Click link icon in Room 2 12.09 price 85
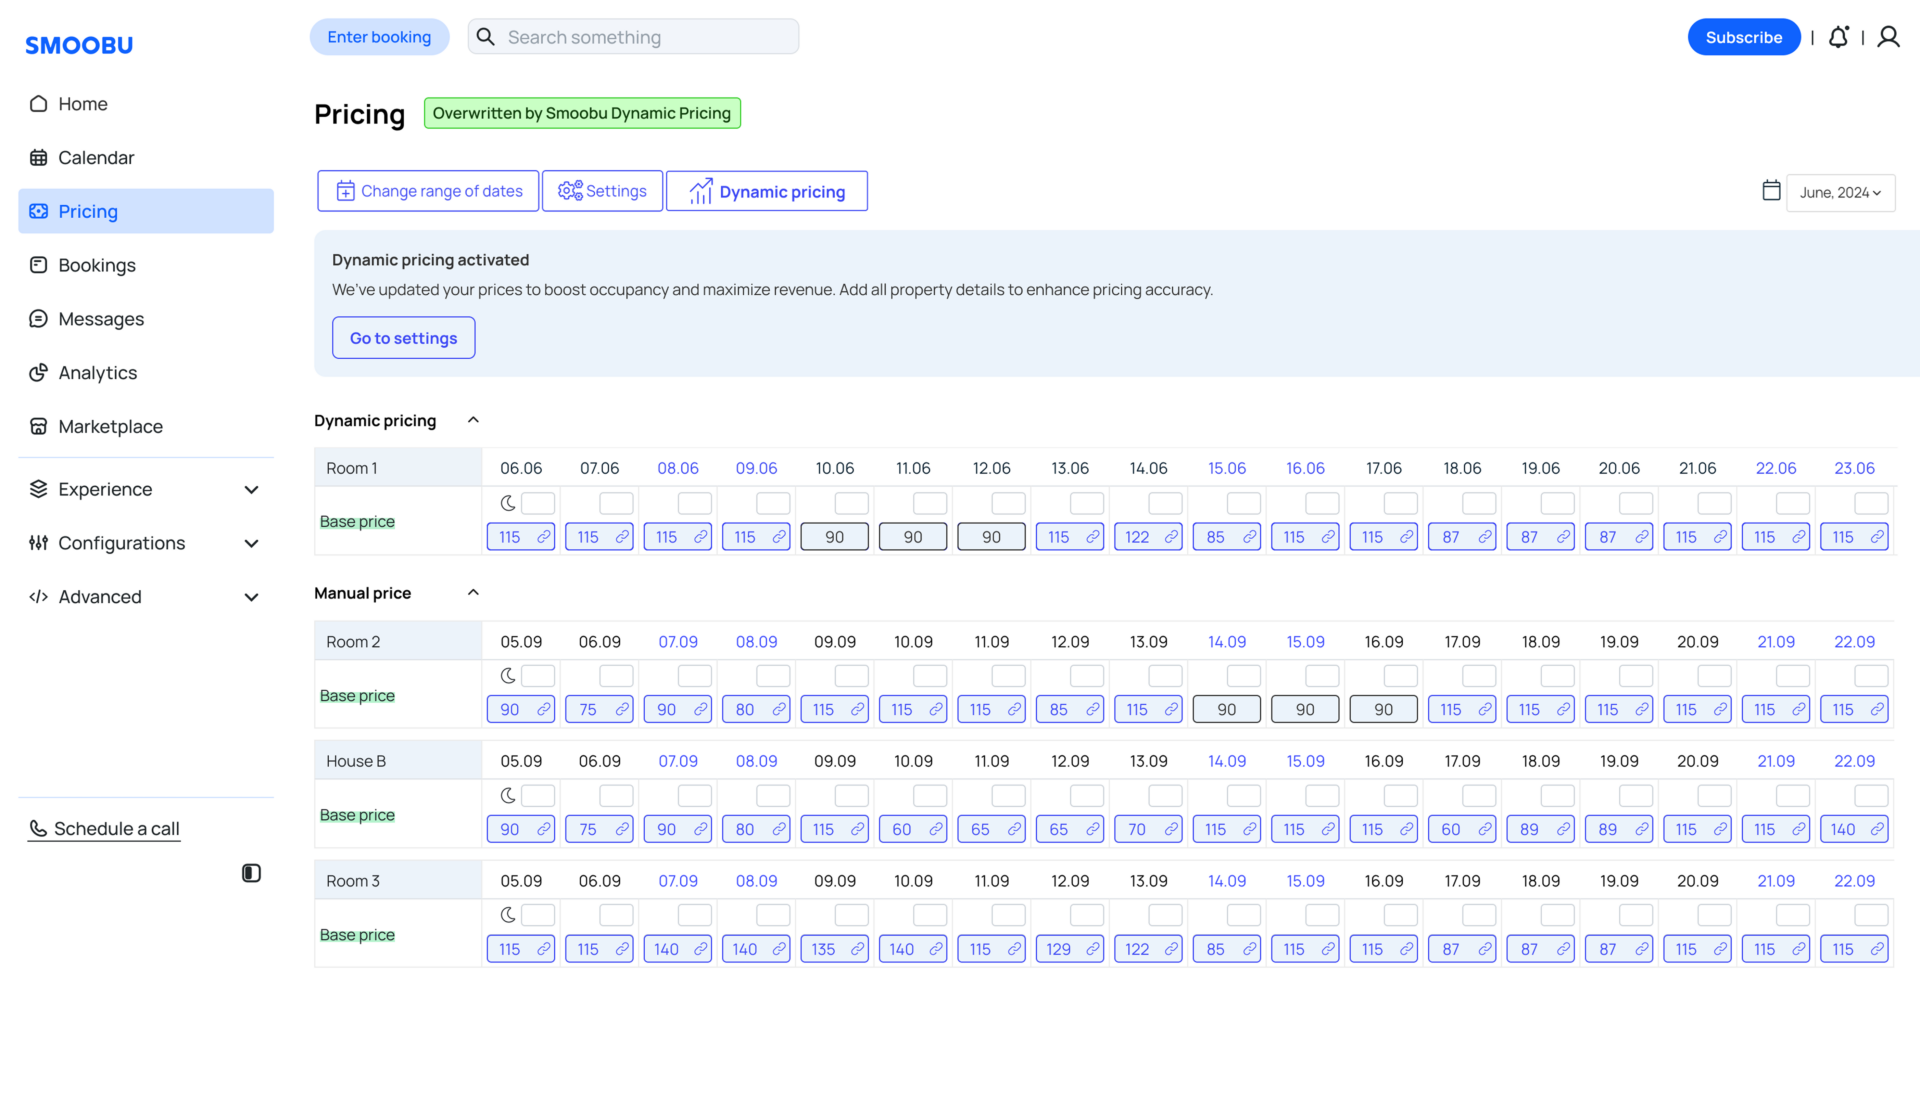 click(x=1093, y=710)
